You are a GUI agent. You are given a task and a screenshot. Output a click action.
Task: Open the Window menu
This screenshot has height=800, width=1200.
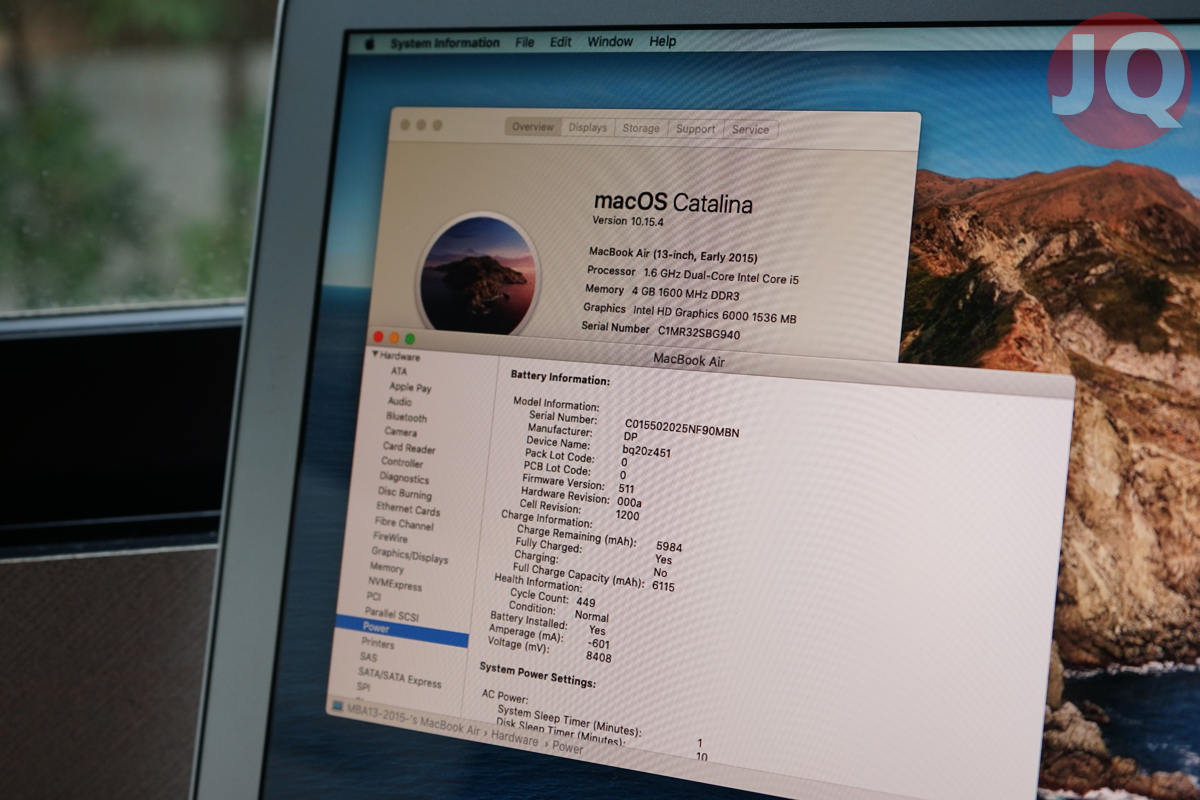click(610, 42)
